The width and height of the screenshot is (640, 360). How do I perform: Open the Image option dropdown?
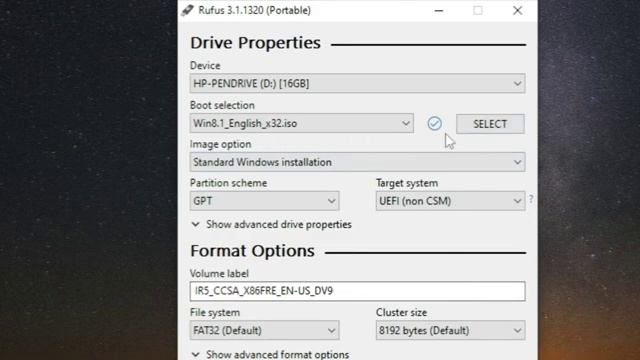(x=357, y=162)
